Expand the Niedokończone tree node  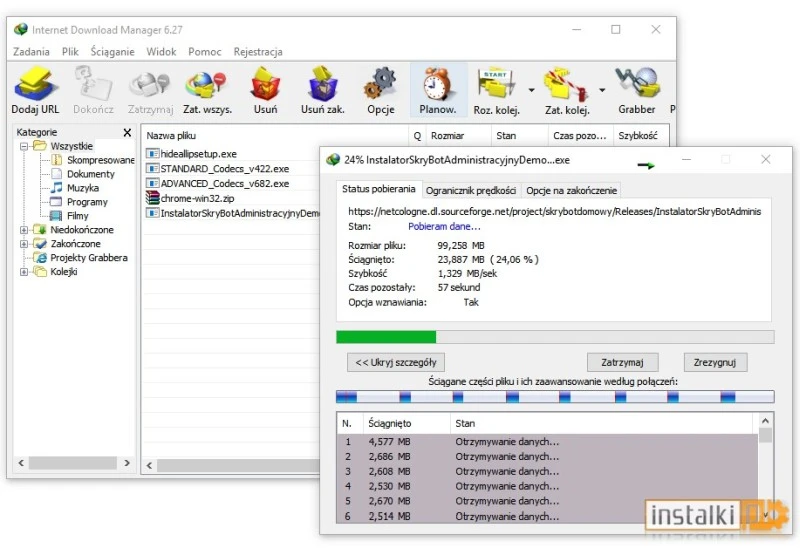(x=24, y=230)
